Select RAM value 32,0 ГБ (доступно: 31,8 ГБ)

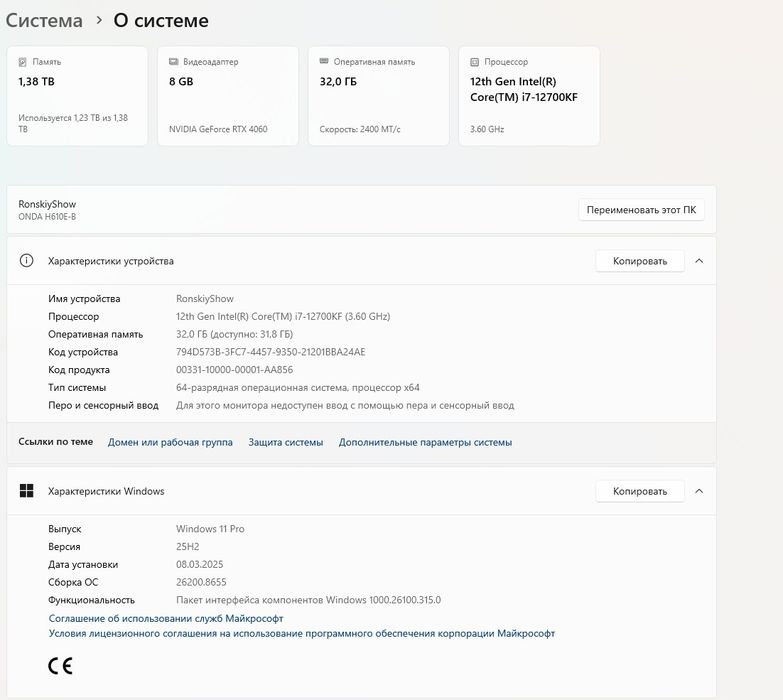tap(234, 335)
